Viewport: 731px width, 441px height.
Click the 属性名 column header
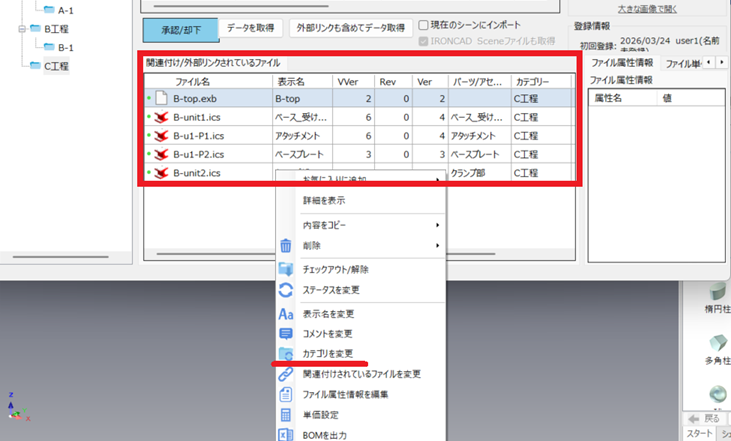623,98
